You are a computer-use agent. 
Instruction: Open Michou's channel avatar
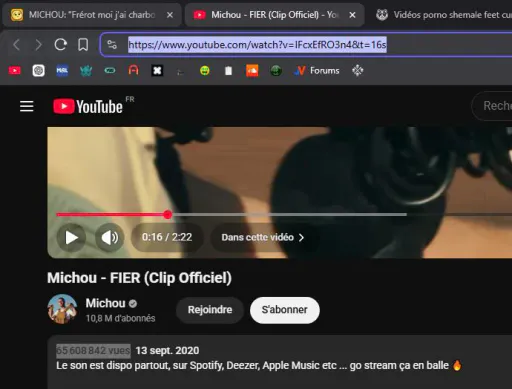tap(62, 309)
